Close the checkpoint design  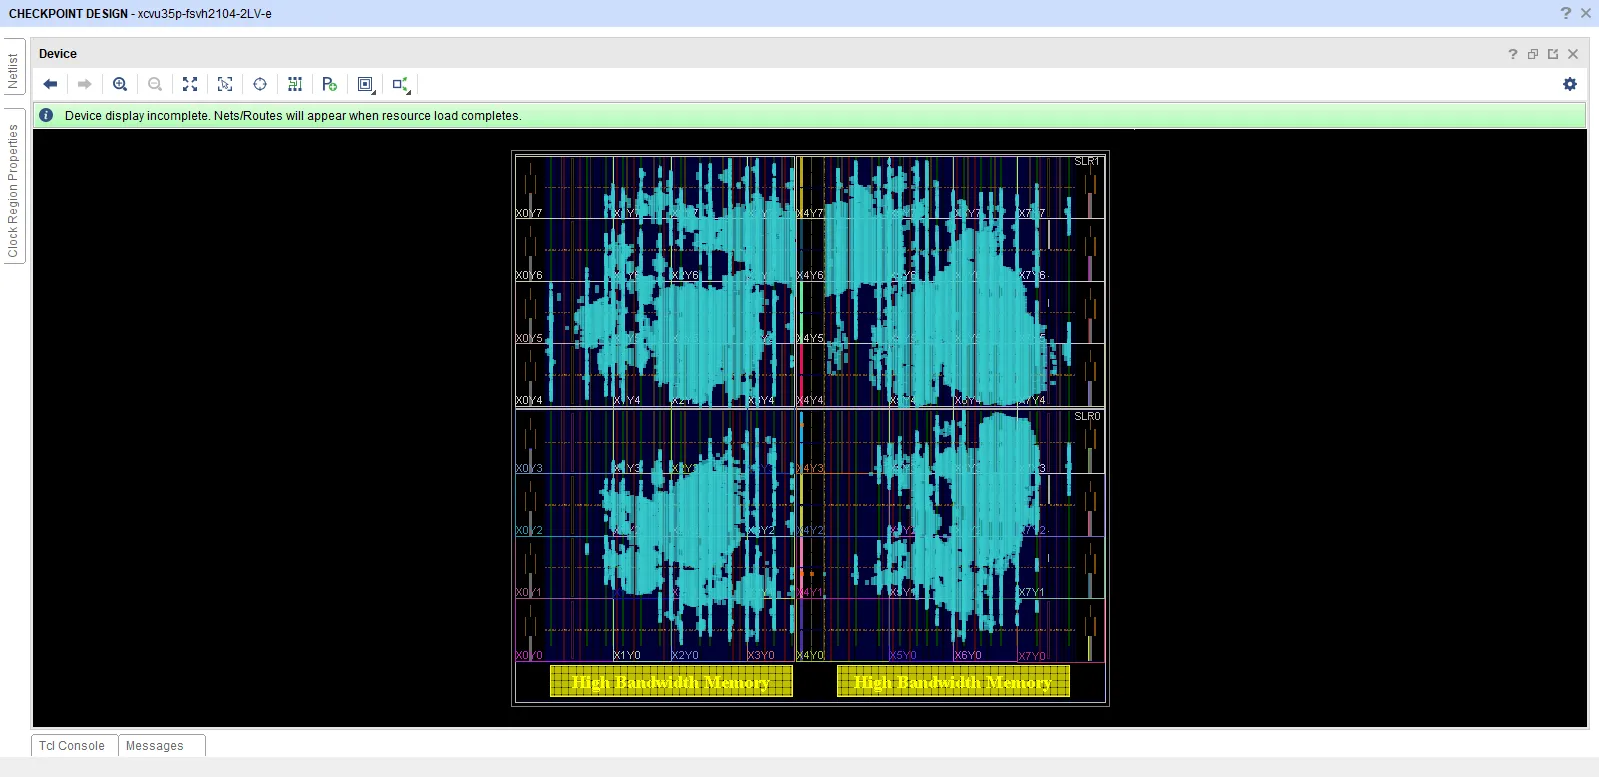coord(1585,13)
